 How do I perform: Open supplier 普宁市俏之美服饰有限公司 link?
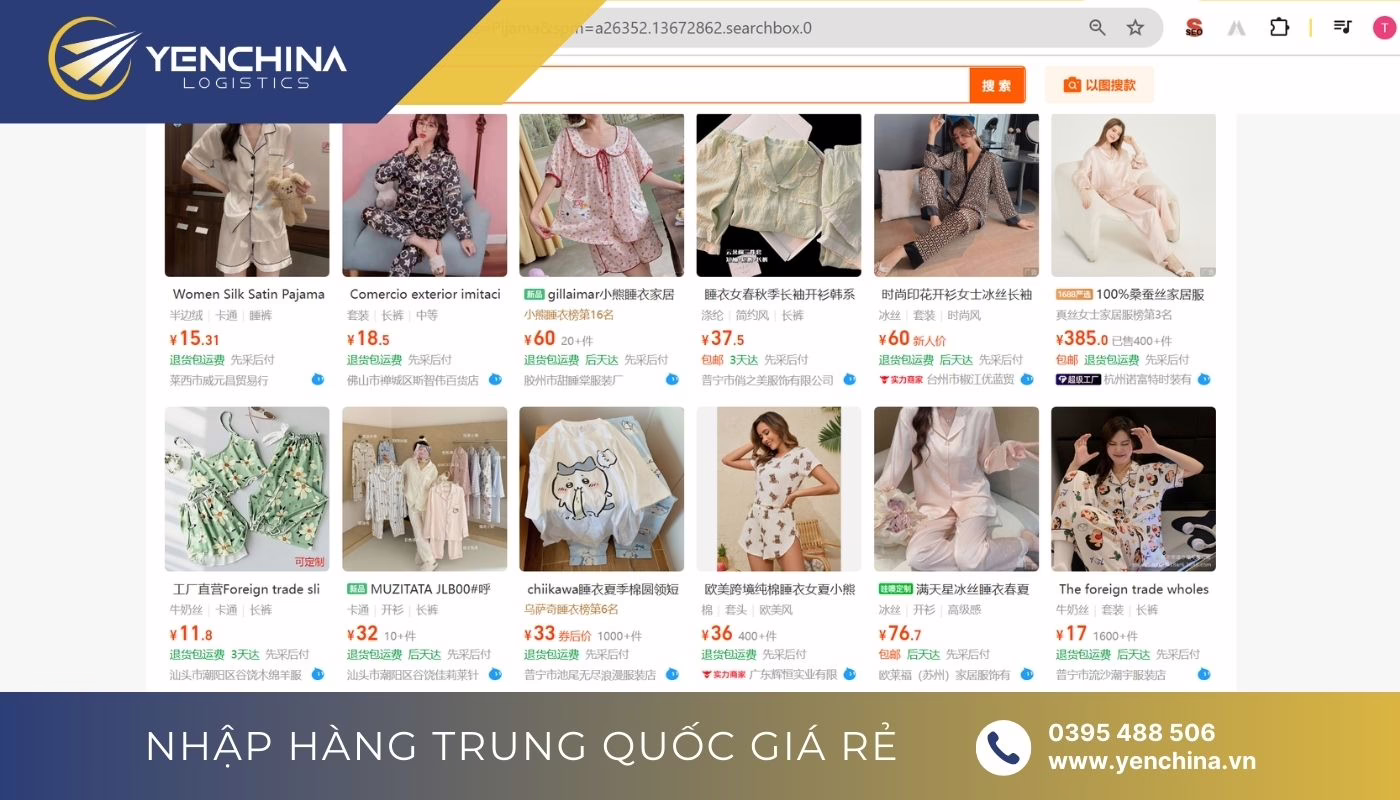click(767, 380)
